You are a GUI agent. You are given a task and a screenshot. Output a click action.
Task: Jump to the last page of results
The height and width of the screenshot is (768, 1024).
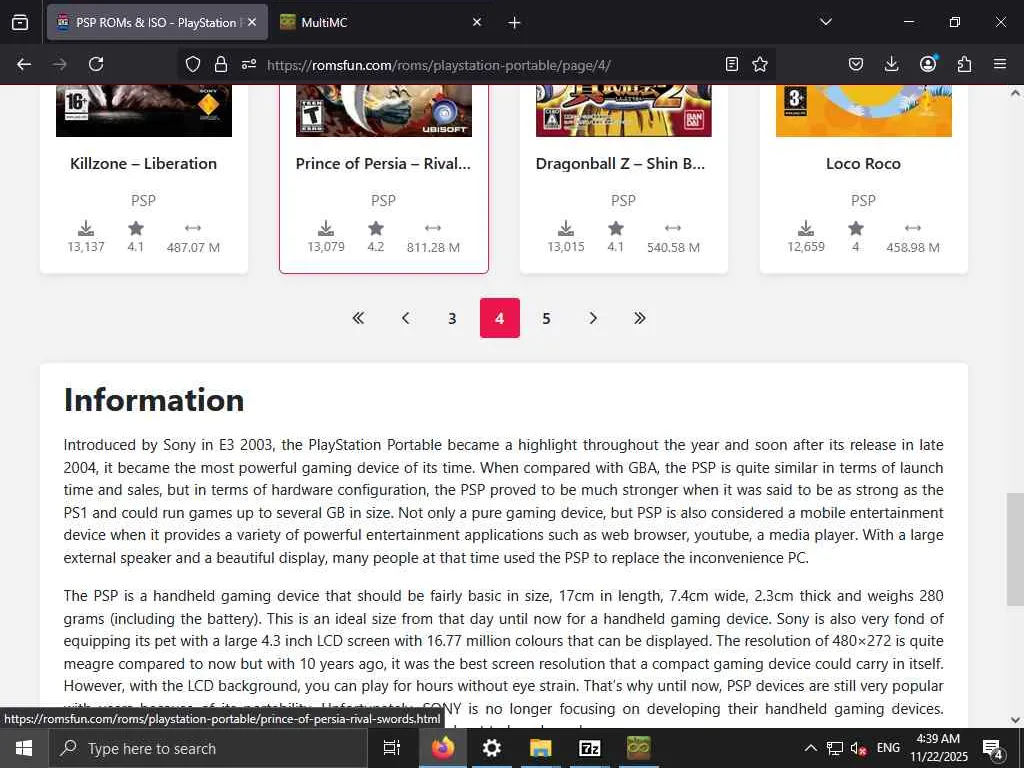coord(640,318)
